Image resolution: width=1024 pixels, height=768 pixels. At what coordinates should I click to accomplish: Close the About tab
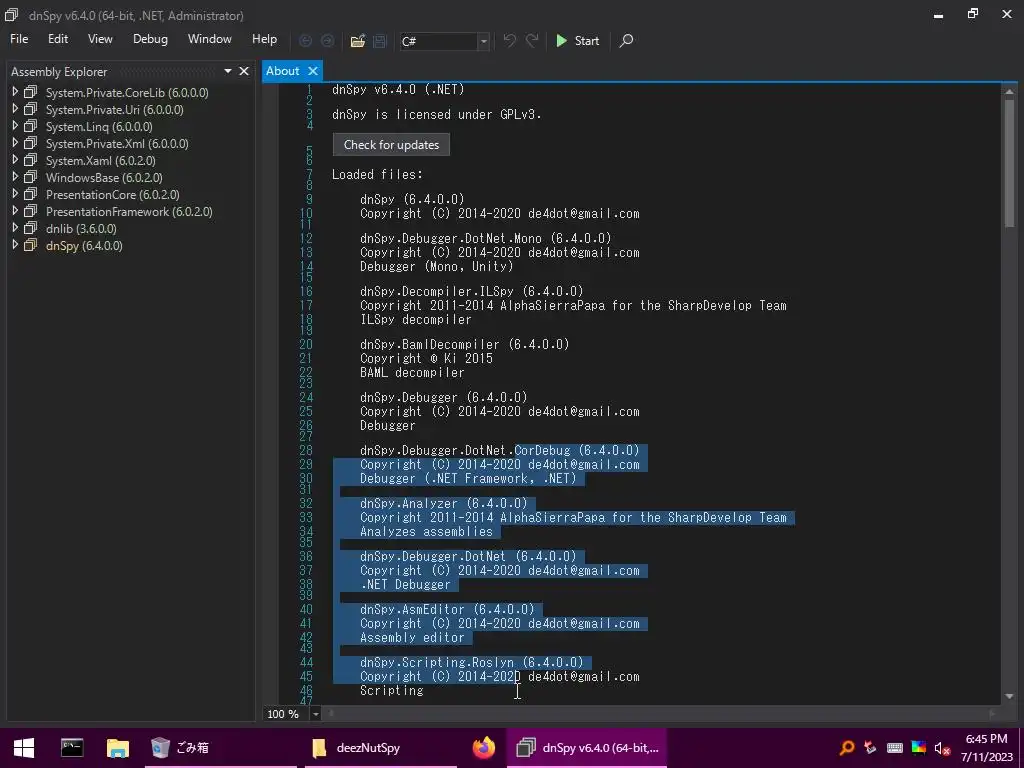[x=313, y=71]
